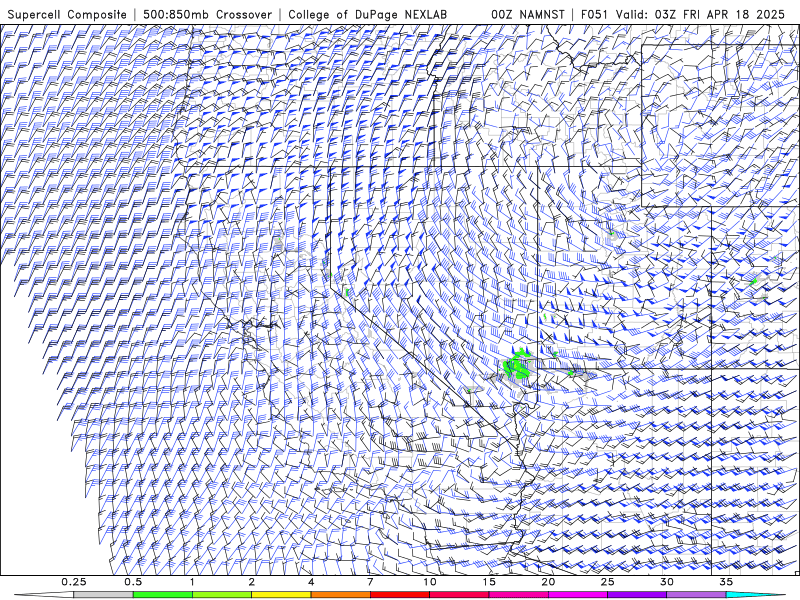Click the legend value 2
This screenshot has width=800, height=600.
tap(252, 582)
